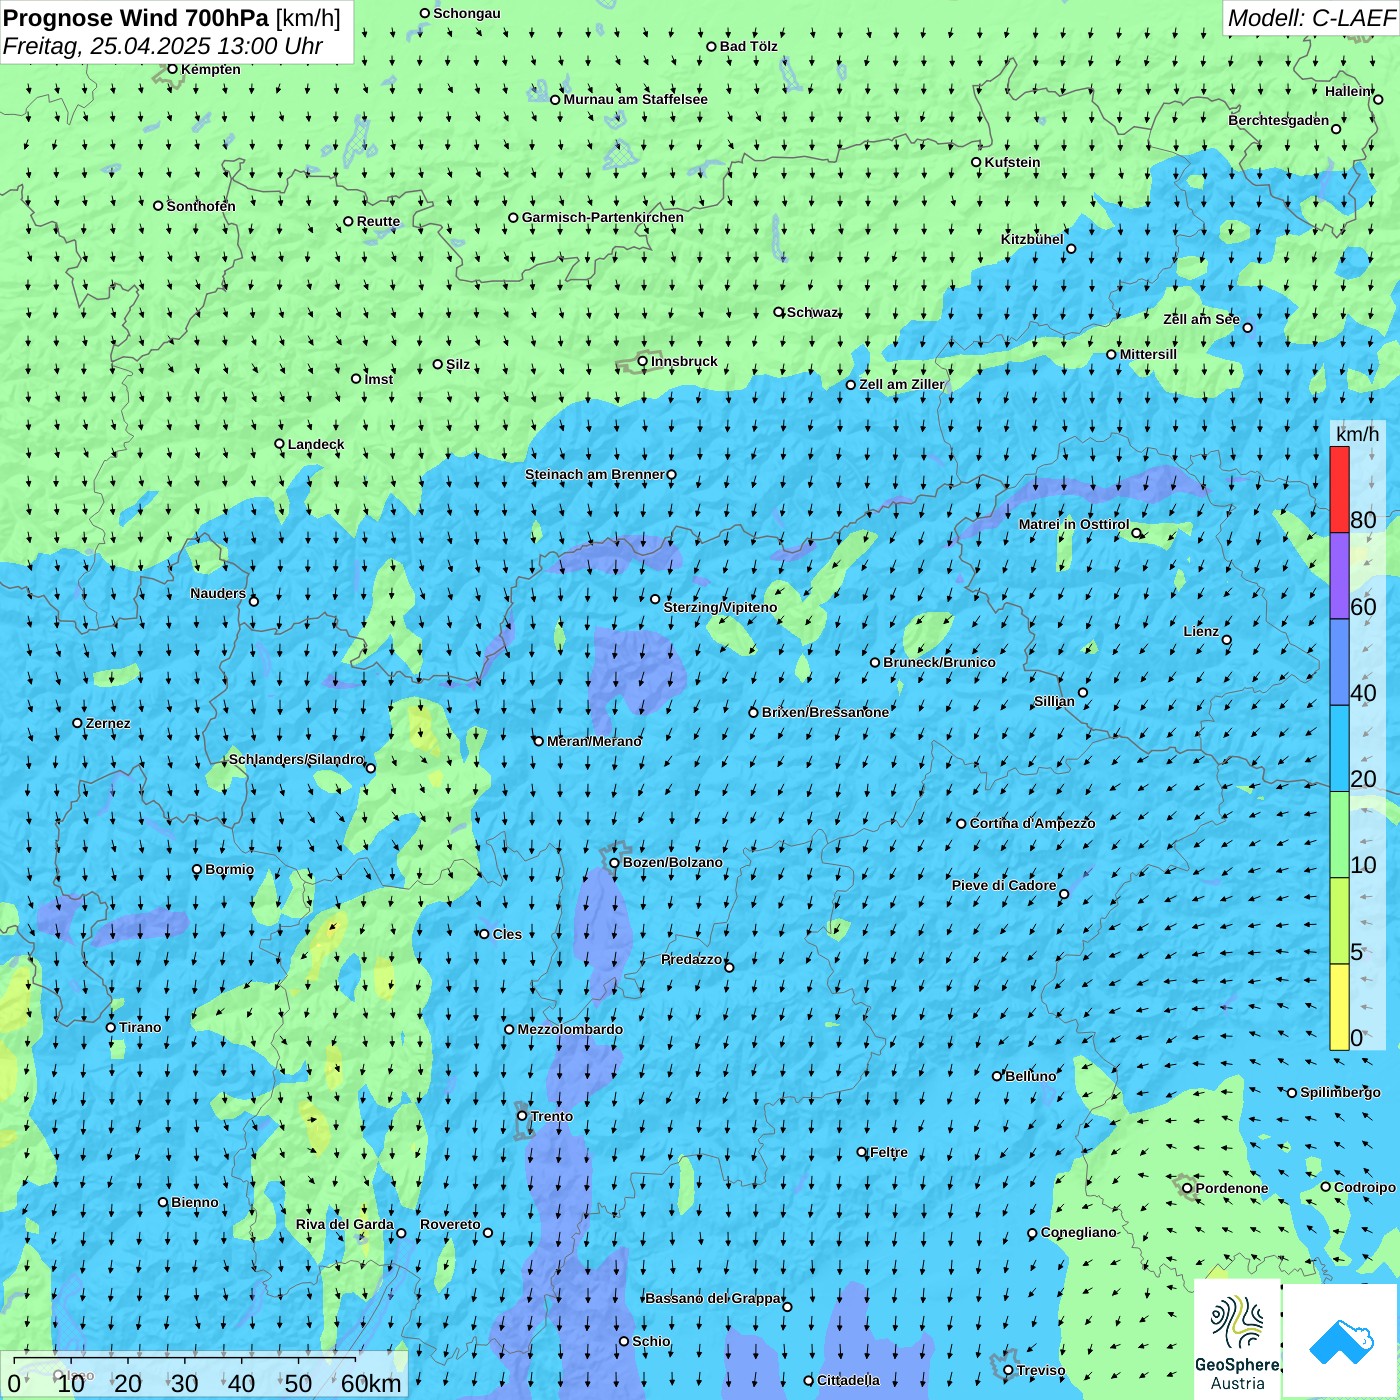Click the yellow 0 km/h legend color
The image size is (1400, 1400).
point(1339,1007)
